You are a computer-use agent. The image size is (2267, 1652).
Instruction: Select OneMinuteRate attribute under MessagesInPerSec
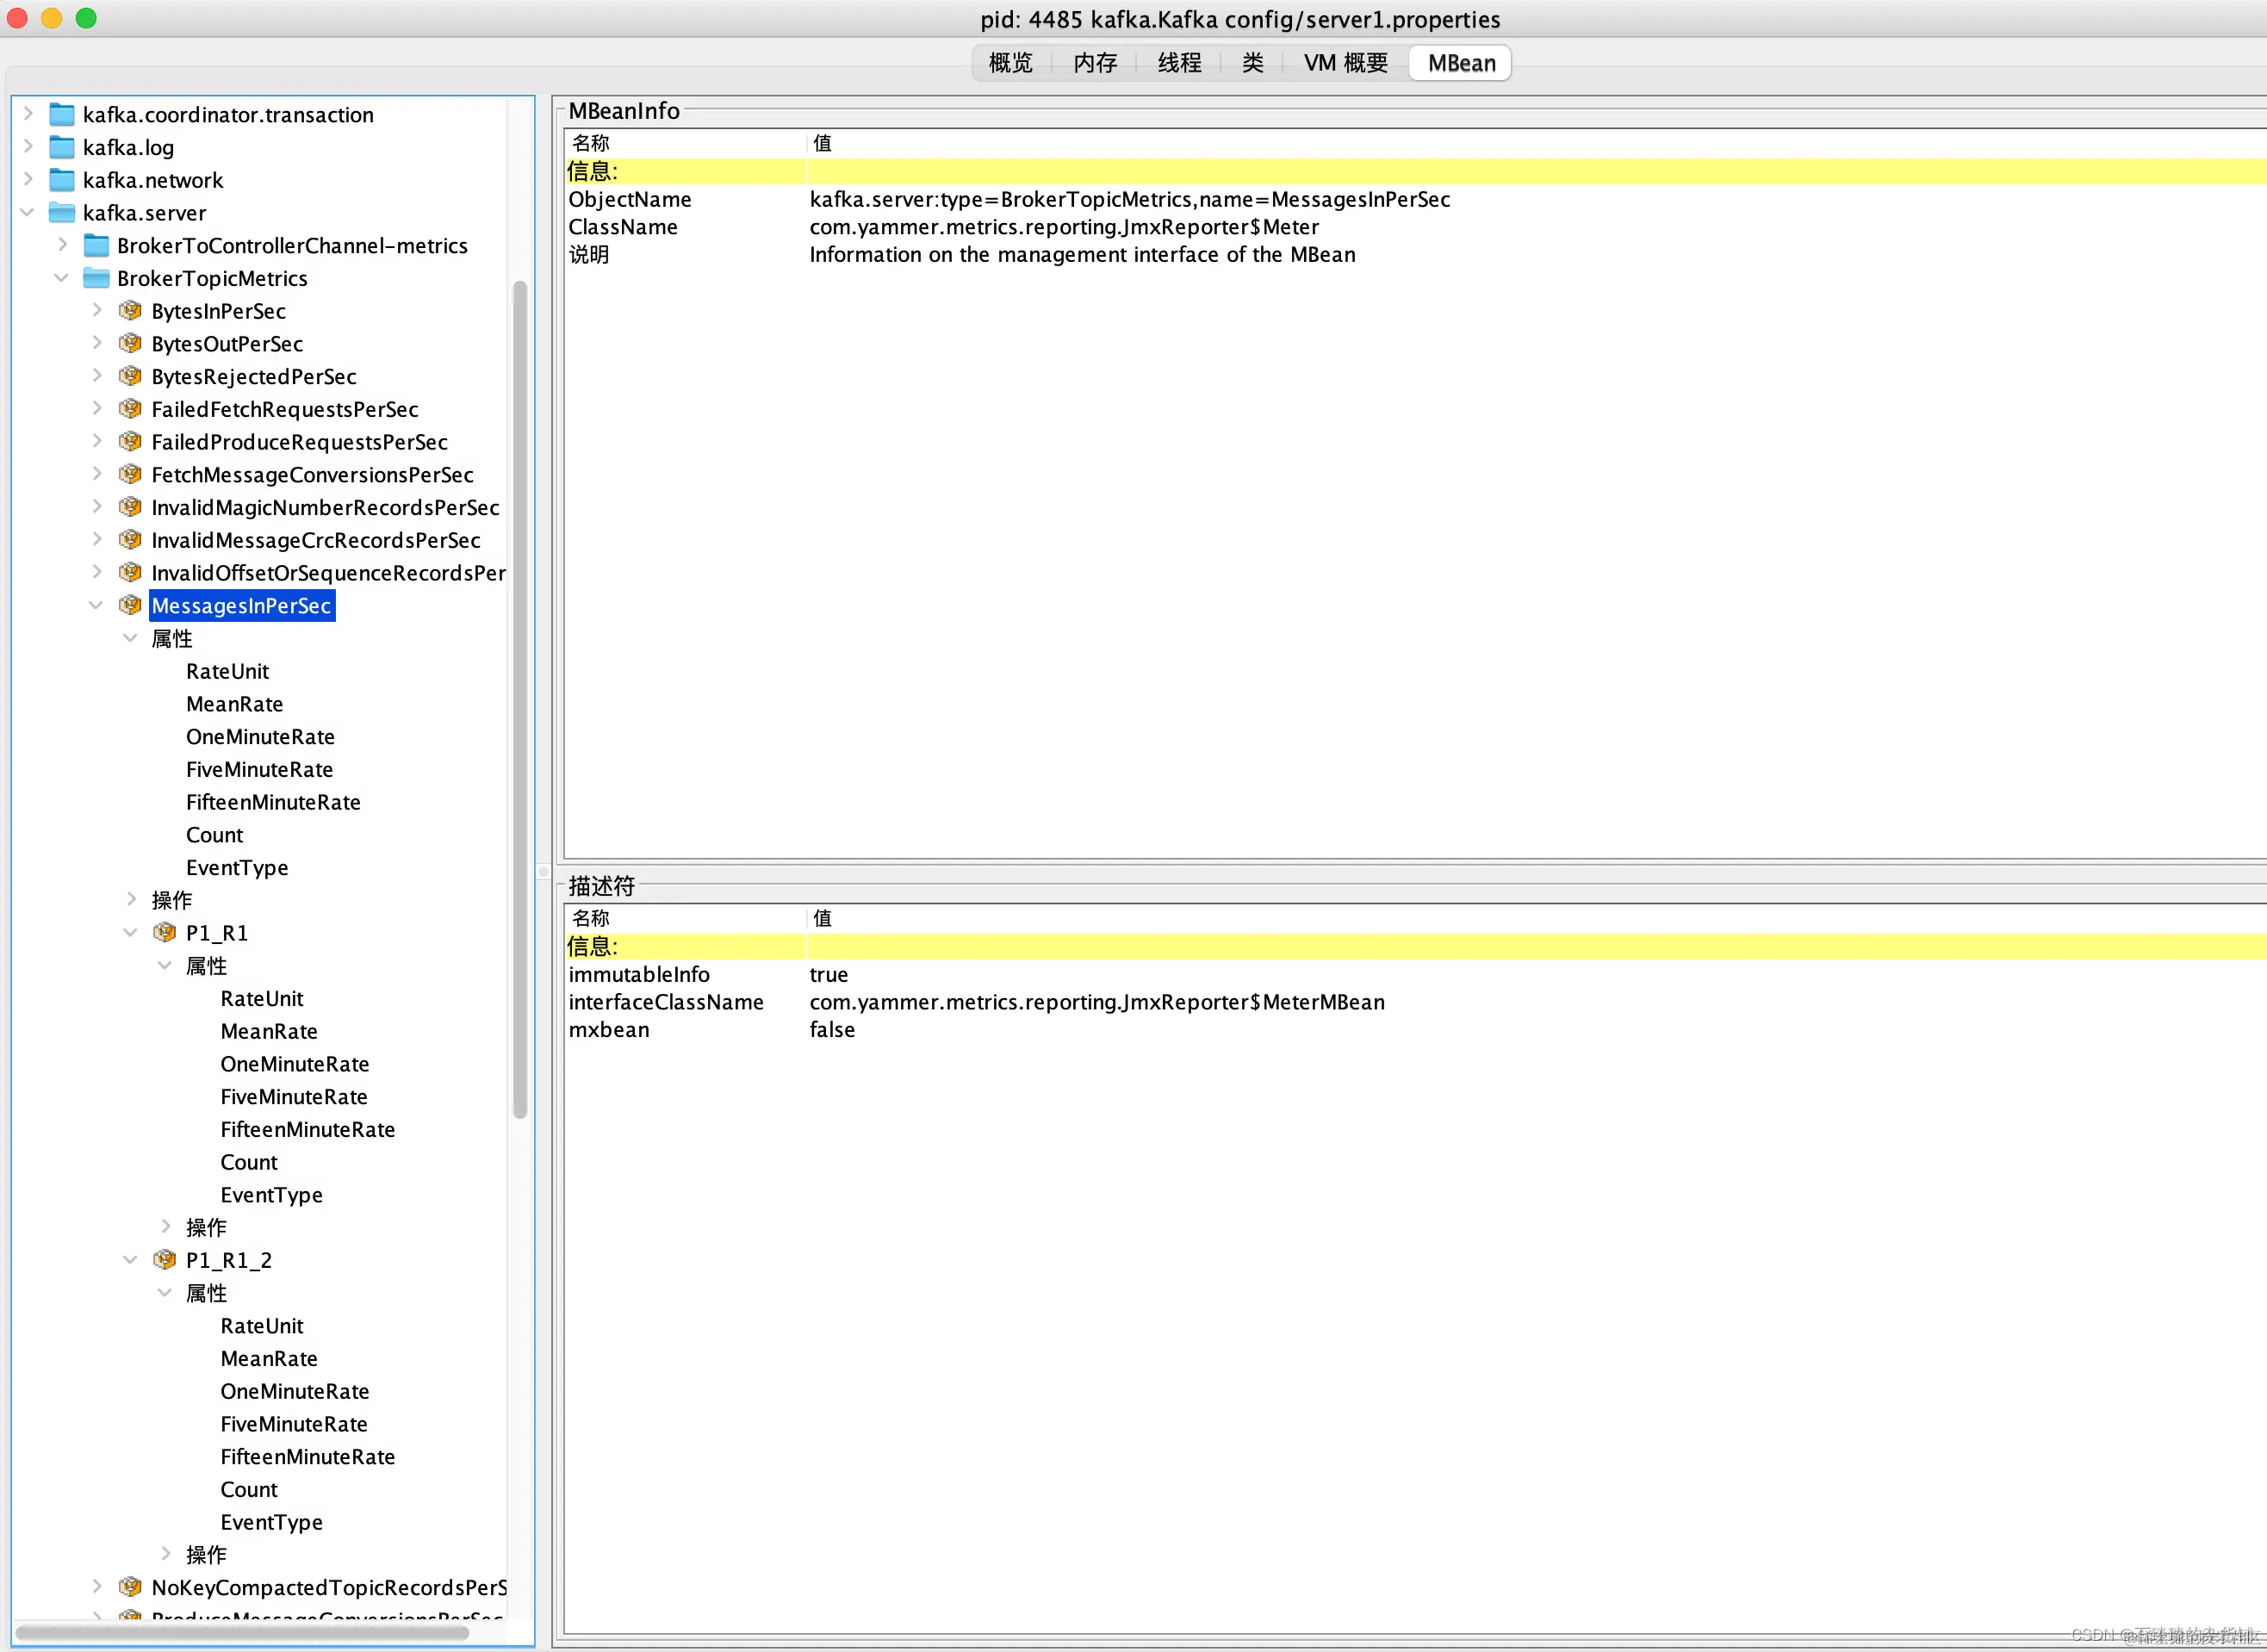point(260,737)
